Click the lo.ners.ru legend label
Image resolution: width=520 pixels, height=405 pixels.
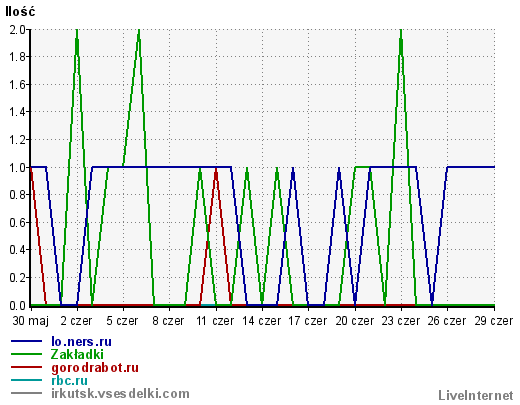[81, 341]
